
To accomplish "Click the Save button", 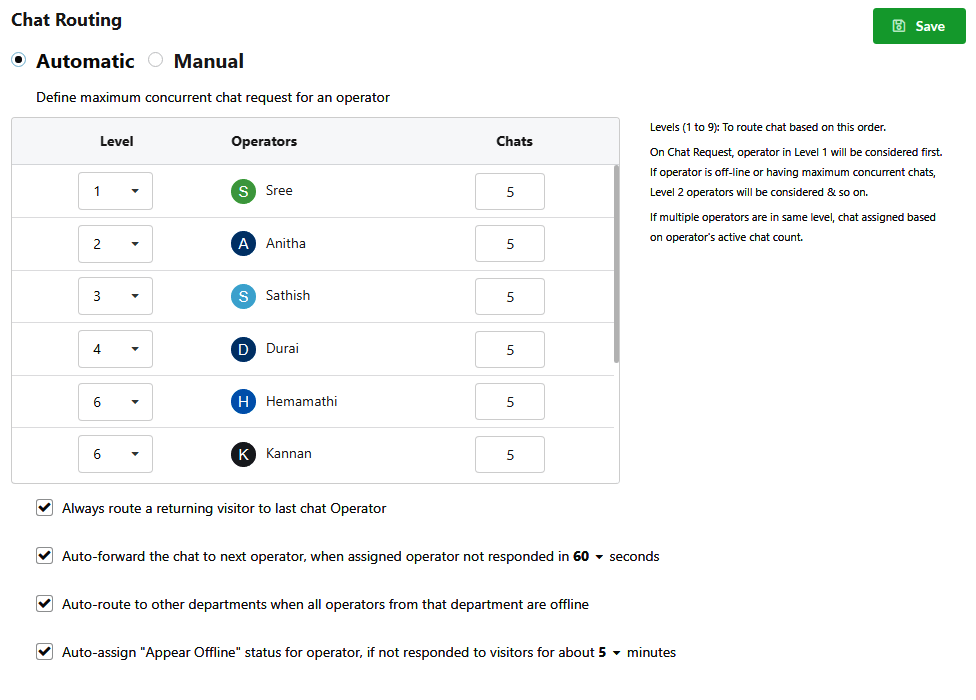I will 919,26.
